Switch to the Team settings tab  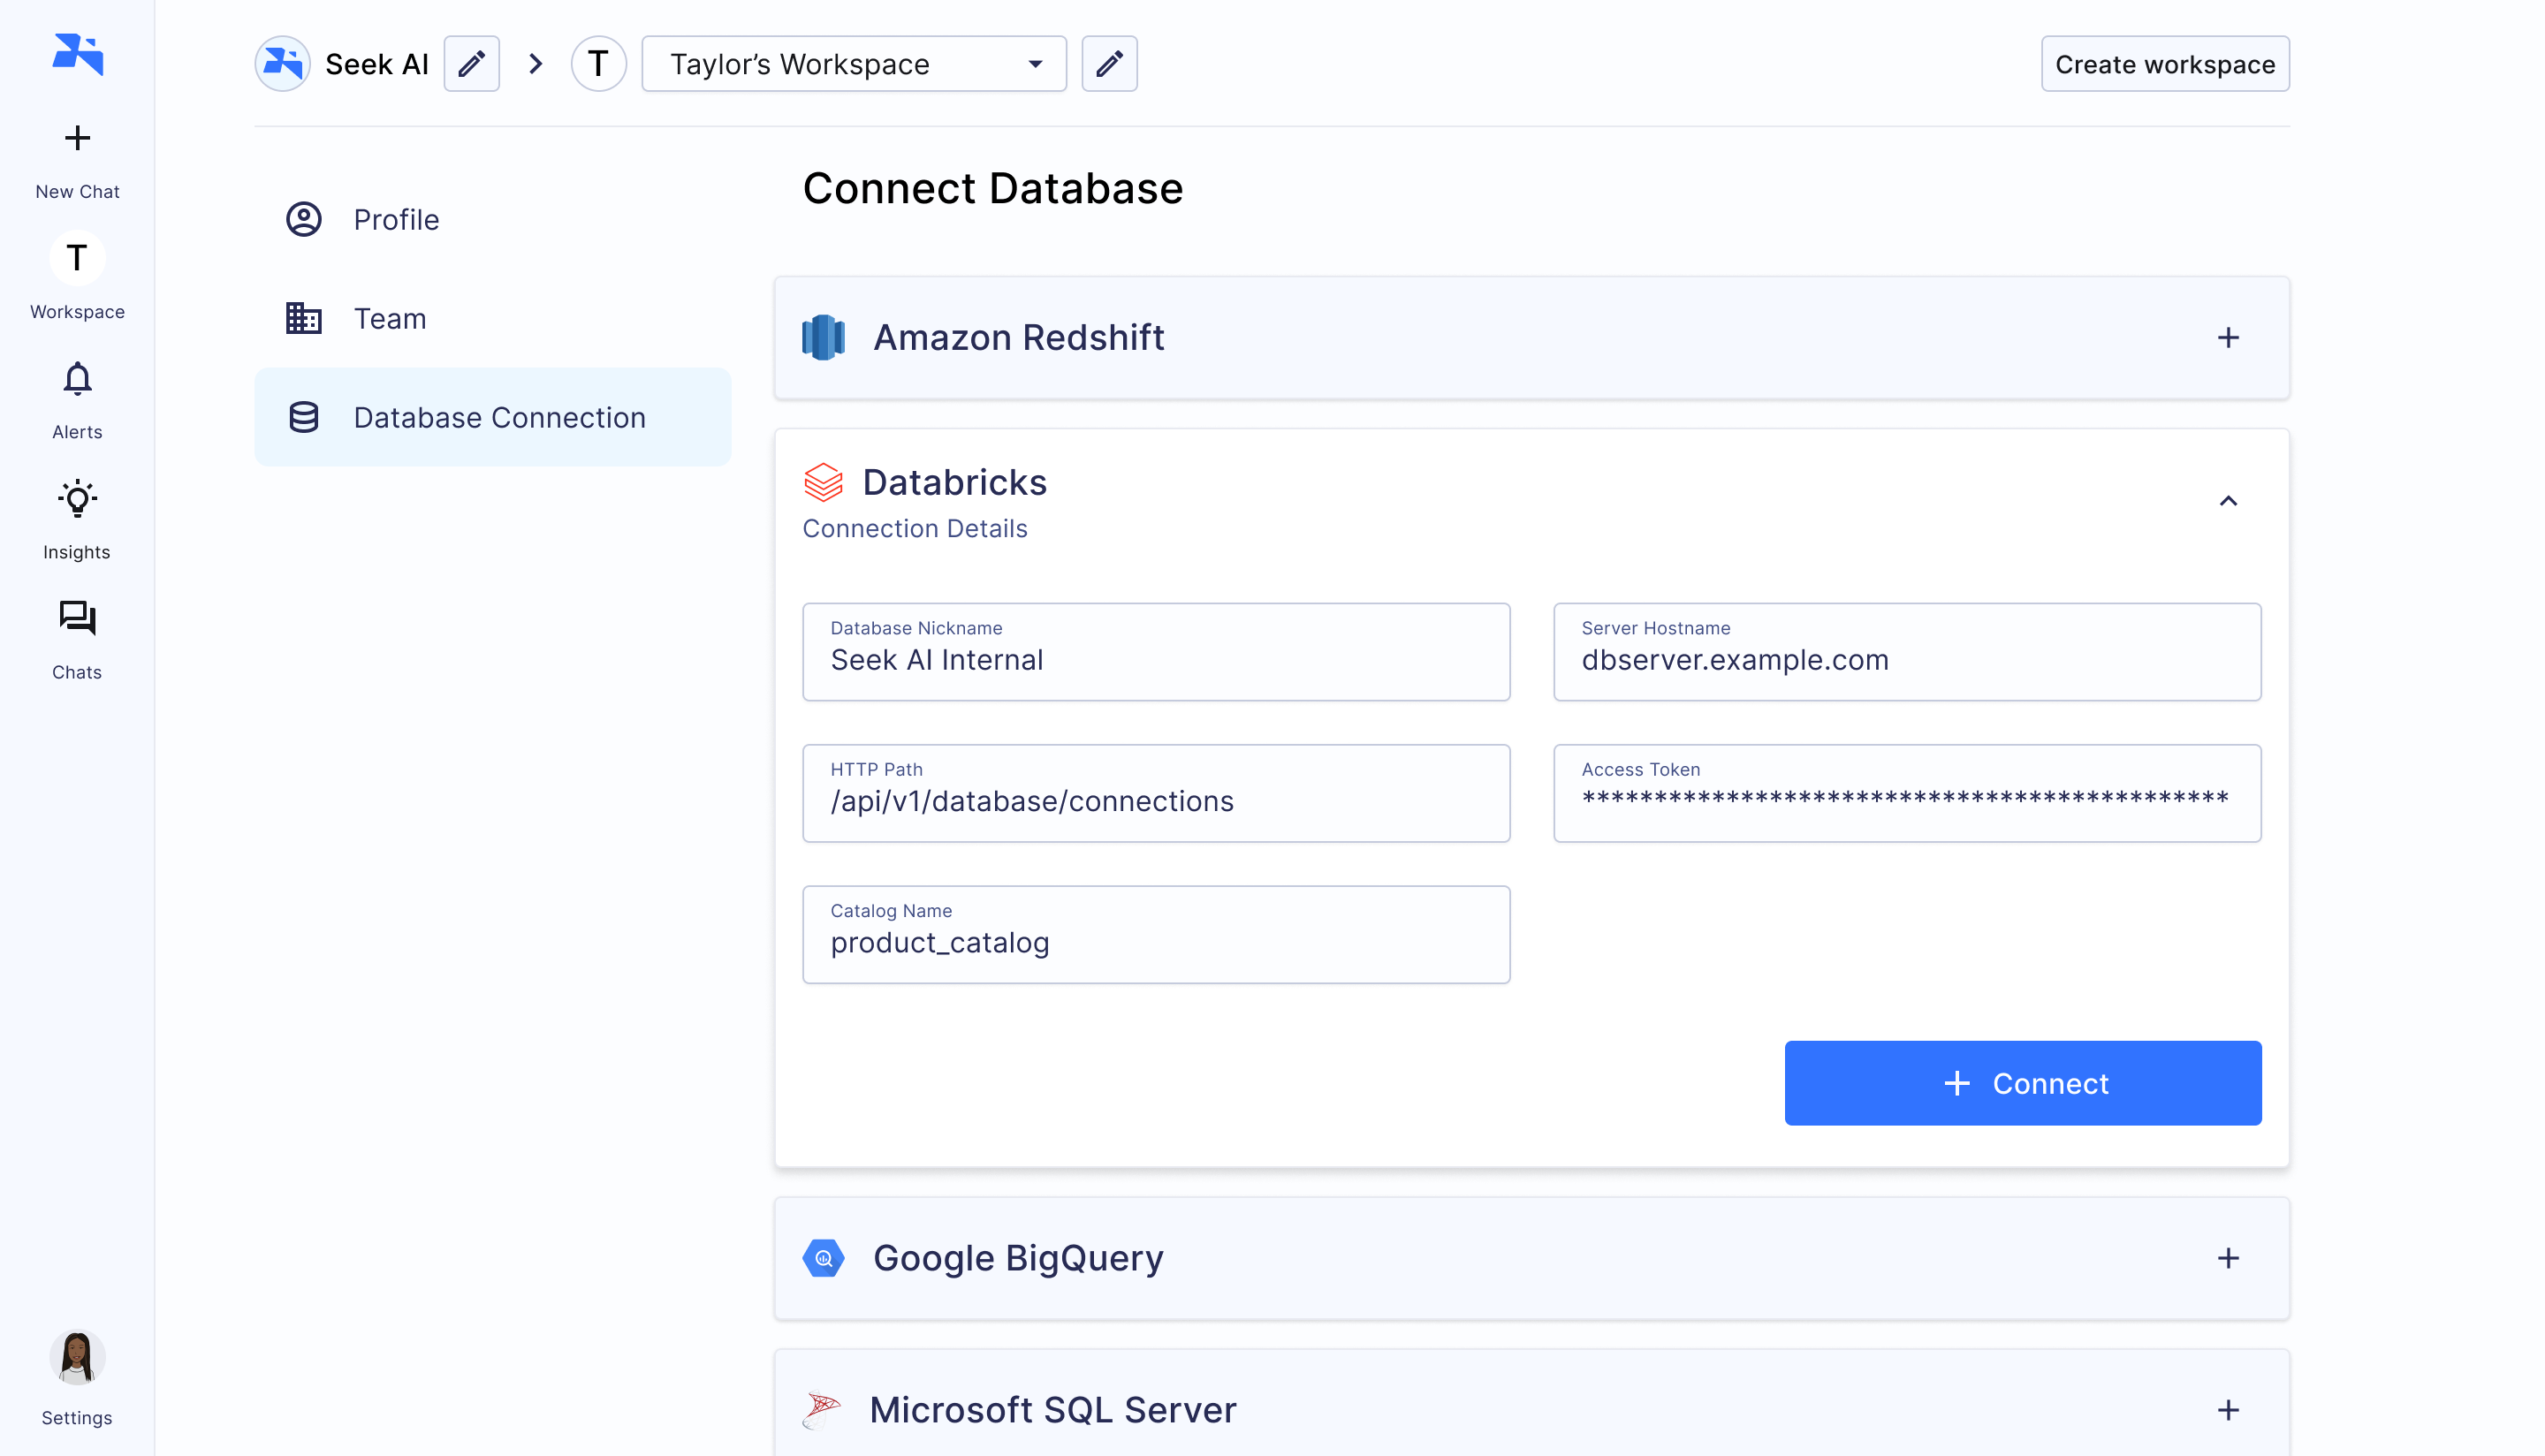pos(389,319)
